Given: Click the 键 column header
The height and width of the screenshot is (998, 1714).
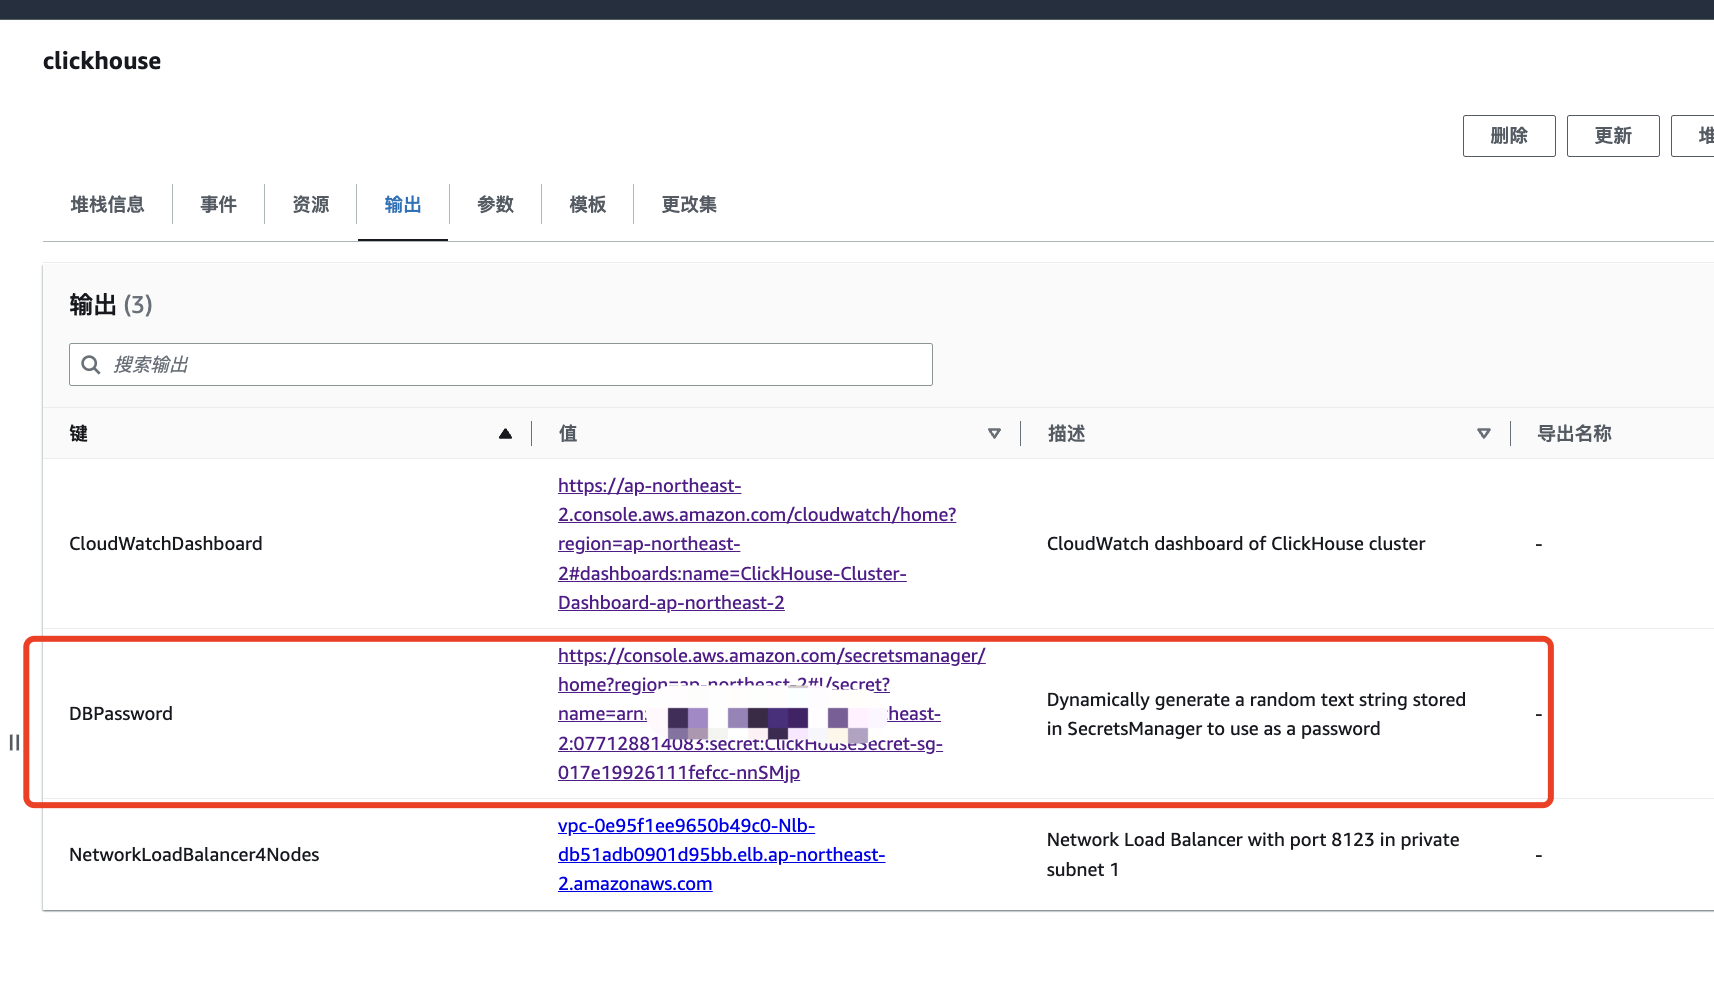Looking at the screenshot, I should point(79,434).
